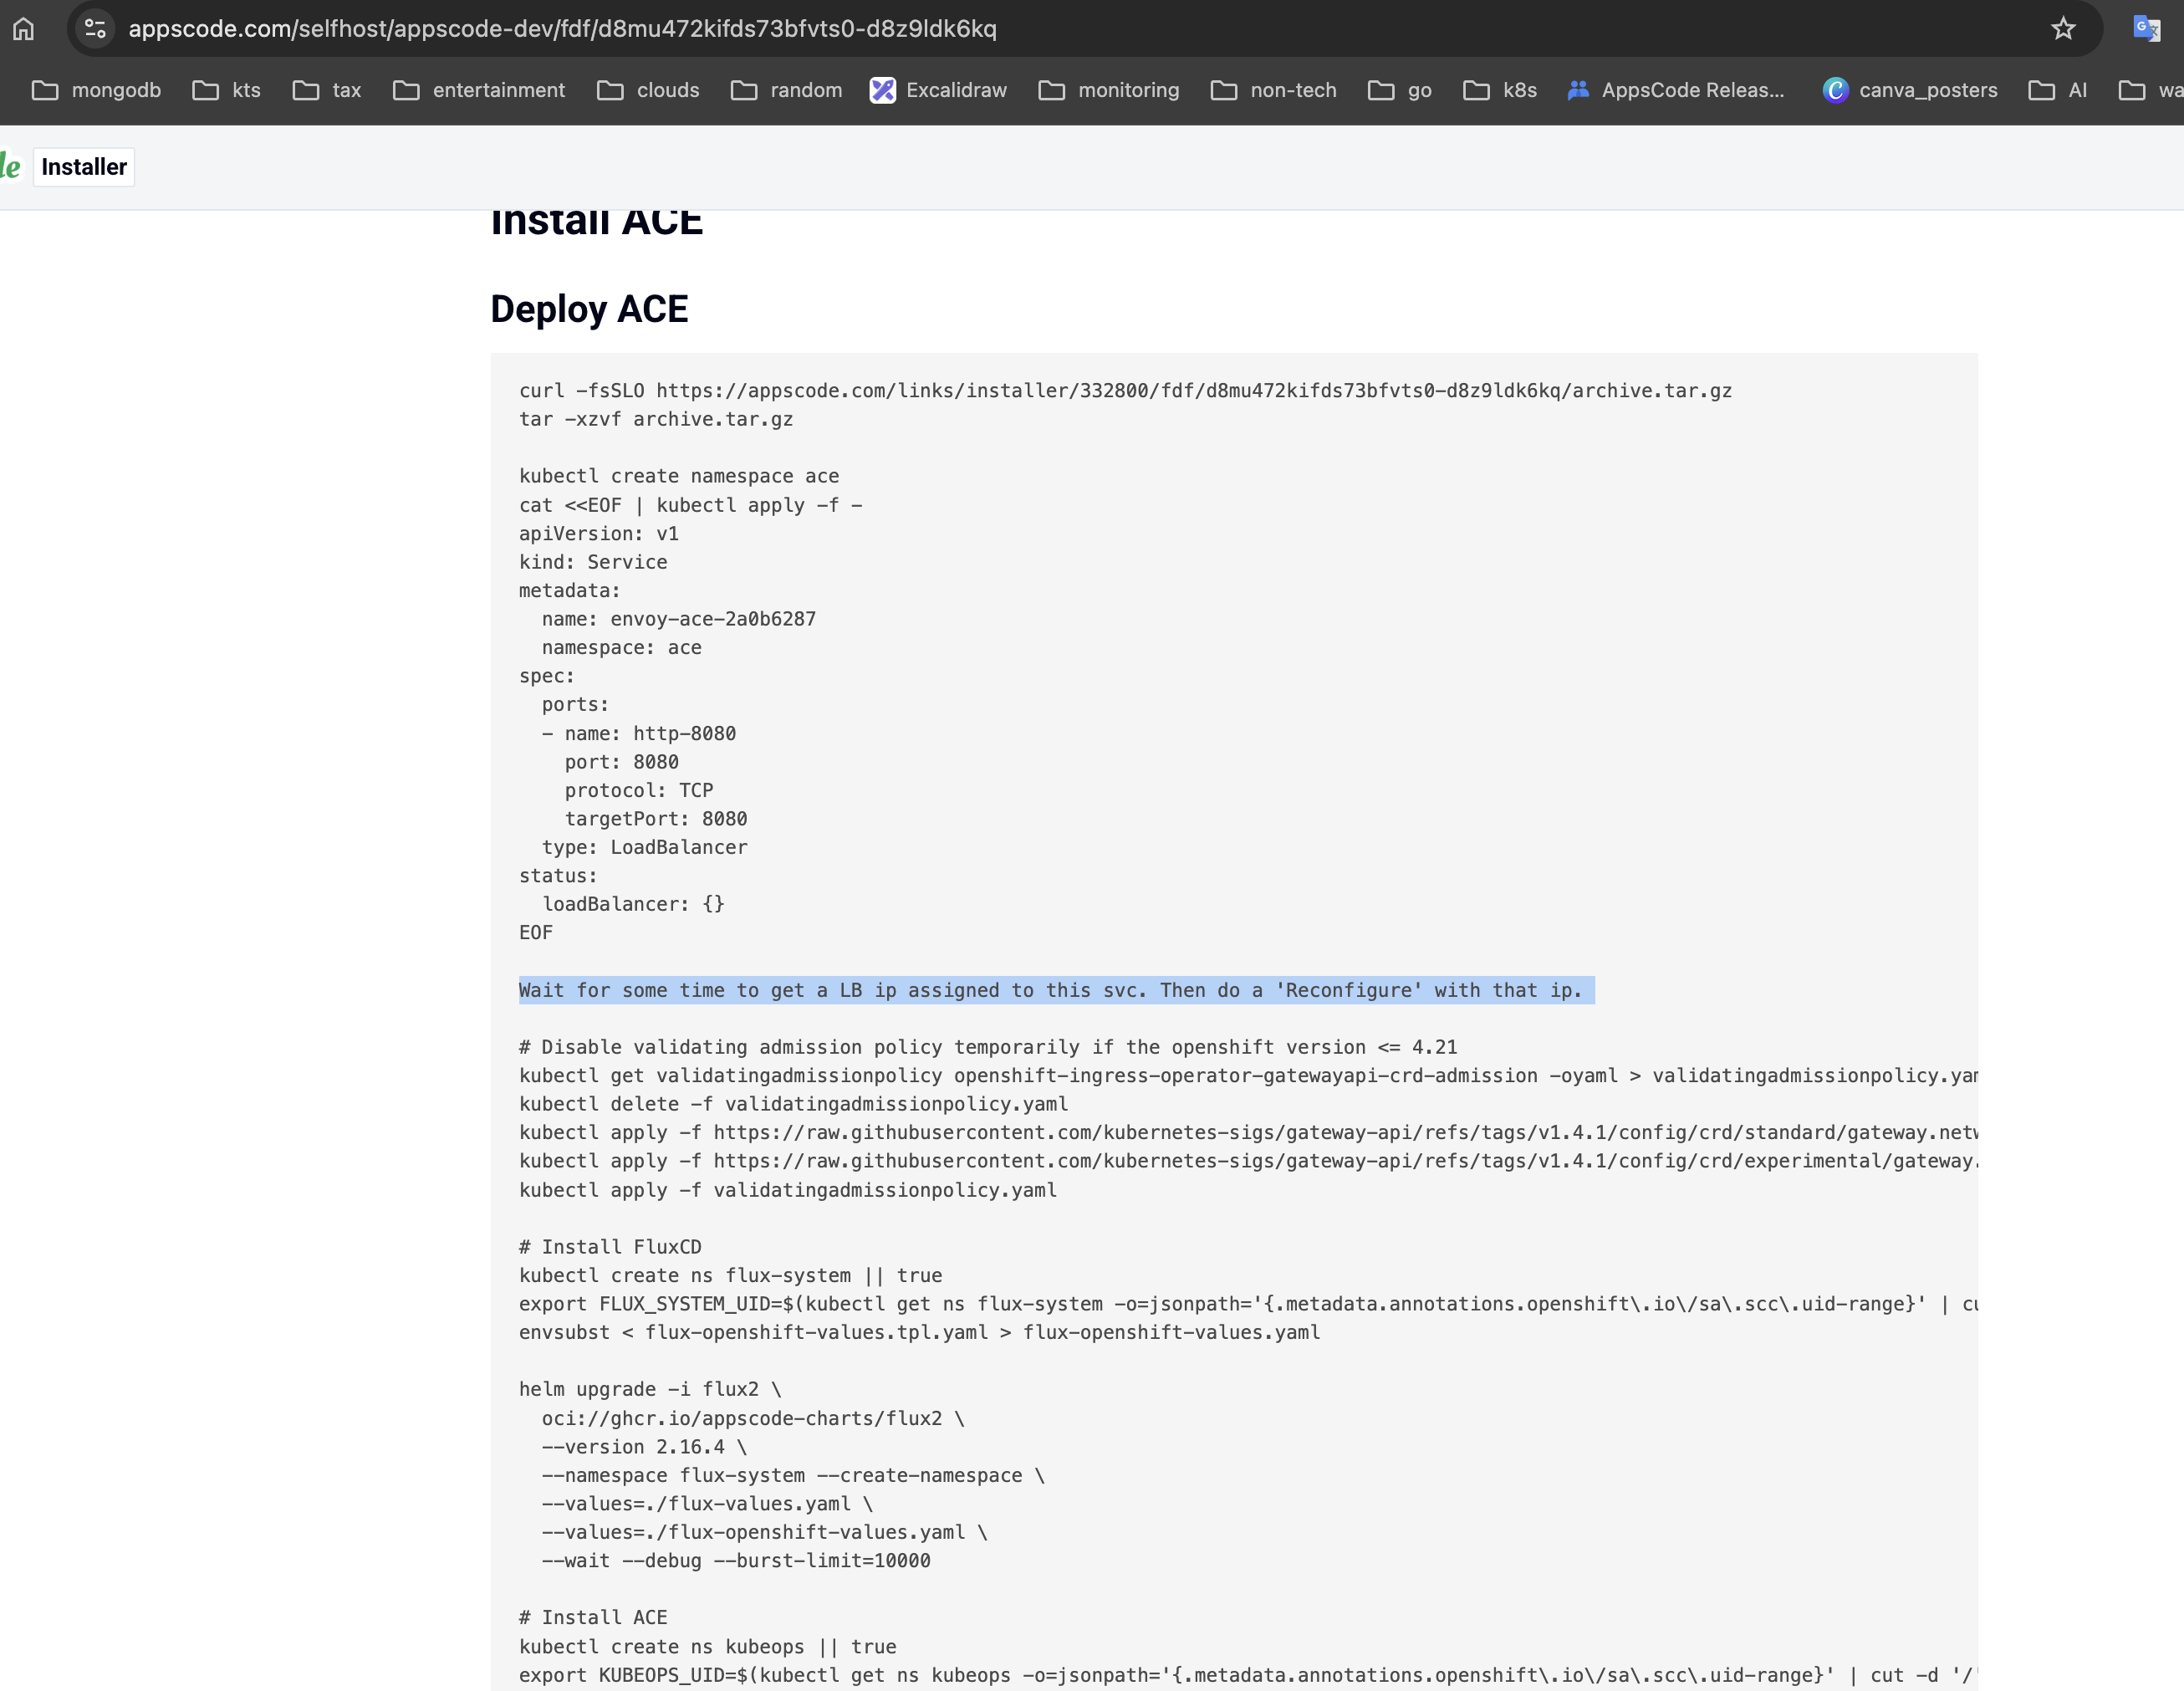Open the Google Translate extension icon
This screenshot has height=1691, width=2184.
[2146, 29]
